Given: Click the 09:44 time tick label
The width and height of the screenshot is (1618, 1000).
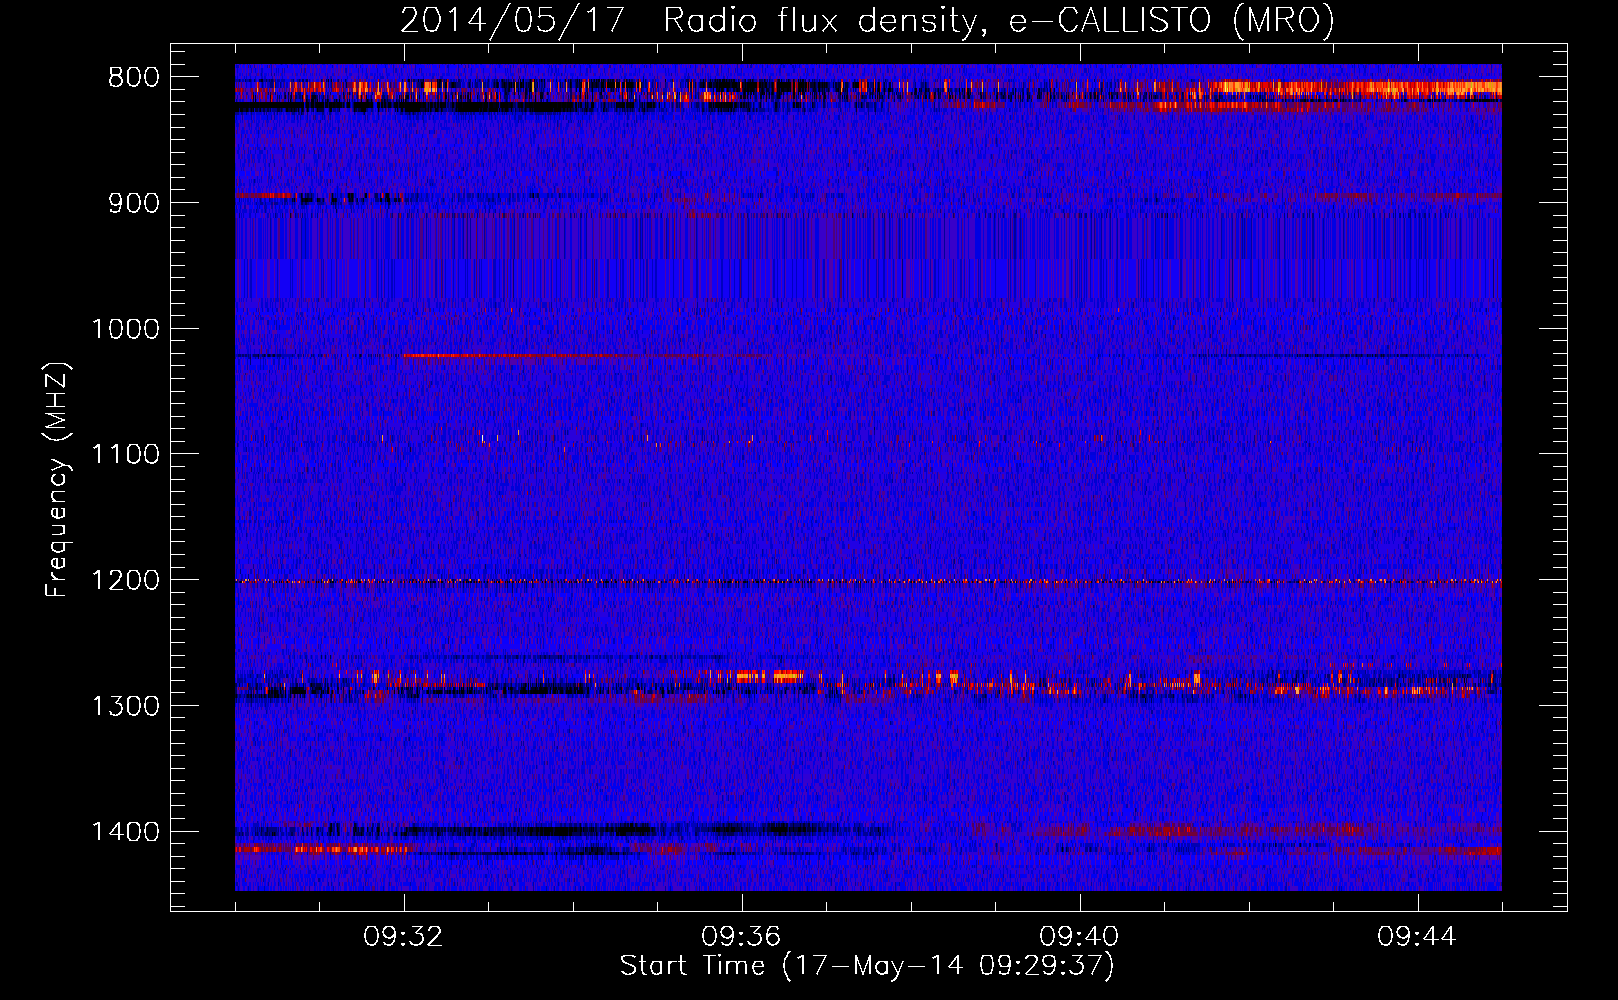Looking at the screenshot, I should coord(1418,937).
